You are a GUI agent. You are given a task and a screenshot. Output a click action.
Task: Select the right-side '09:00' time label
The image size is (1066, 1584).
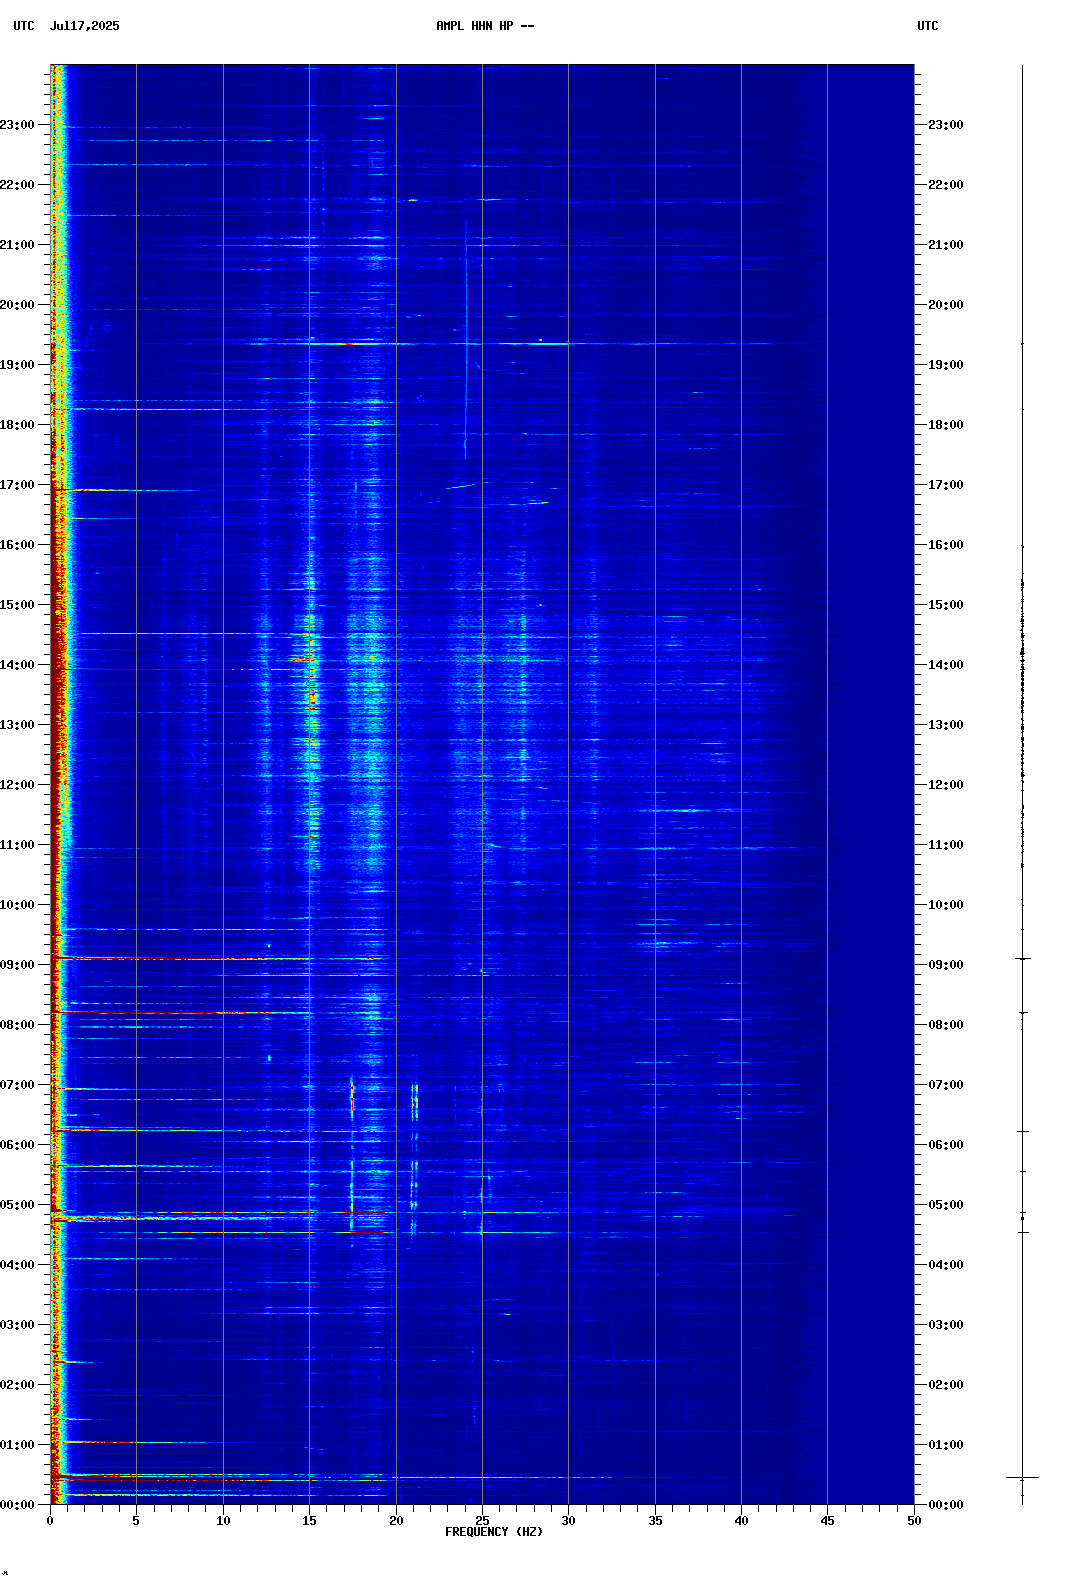coord(946,965)
